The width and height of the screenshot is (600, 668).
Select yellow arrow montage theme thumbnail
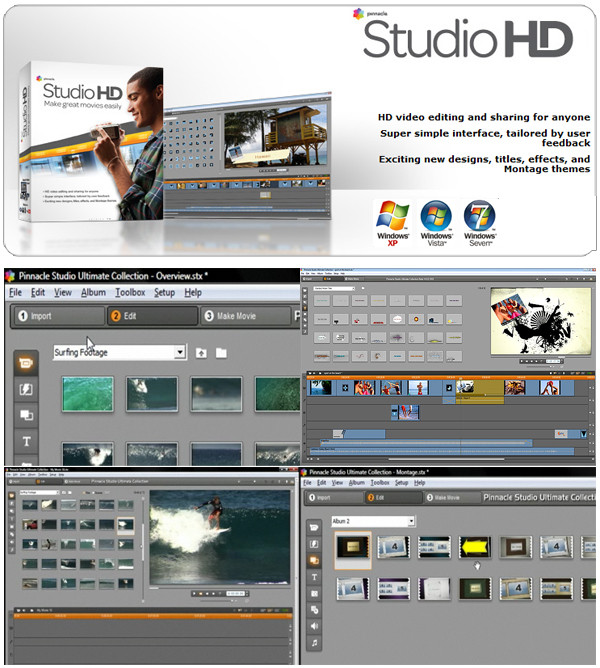(x=475, y=547)
